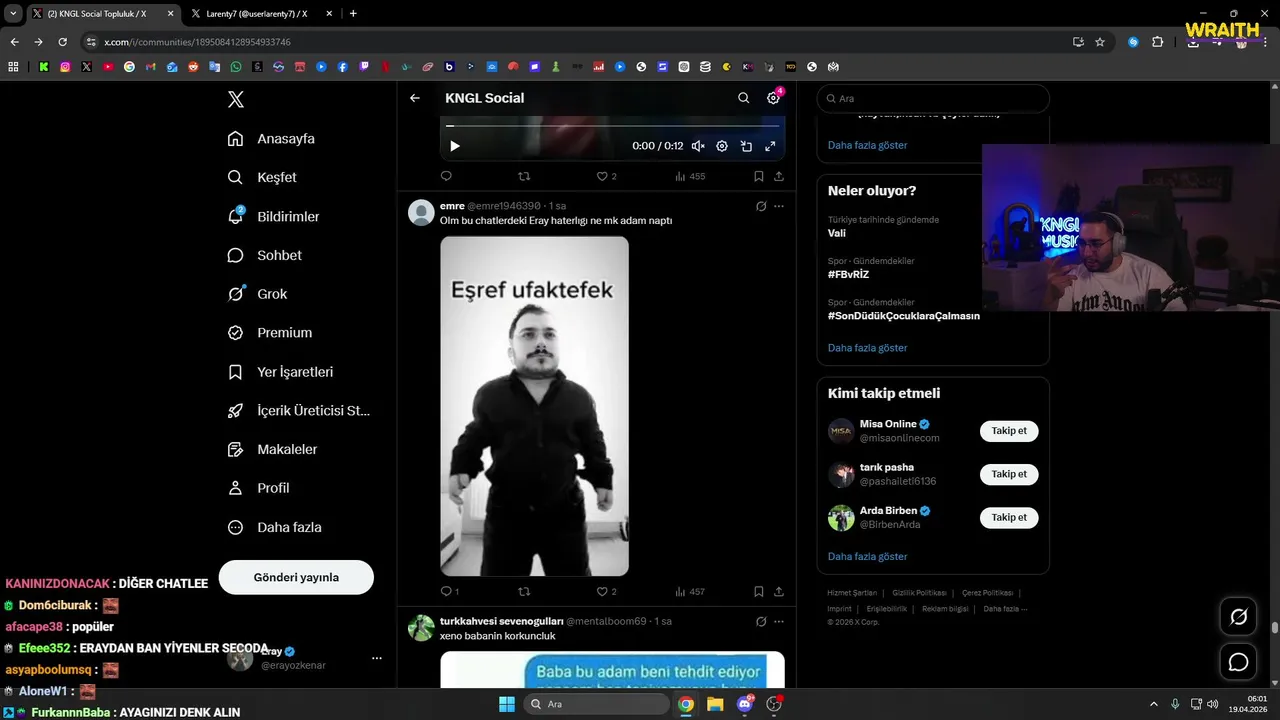
Task: Reload the page in Chrome
Action: point(62,42)
